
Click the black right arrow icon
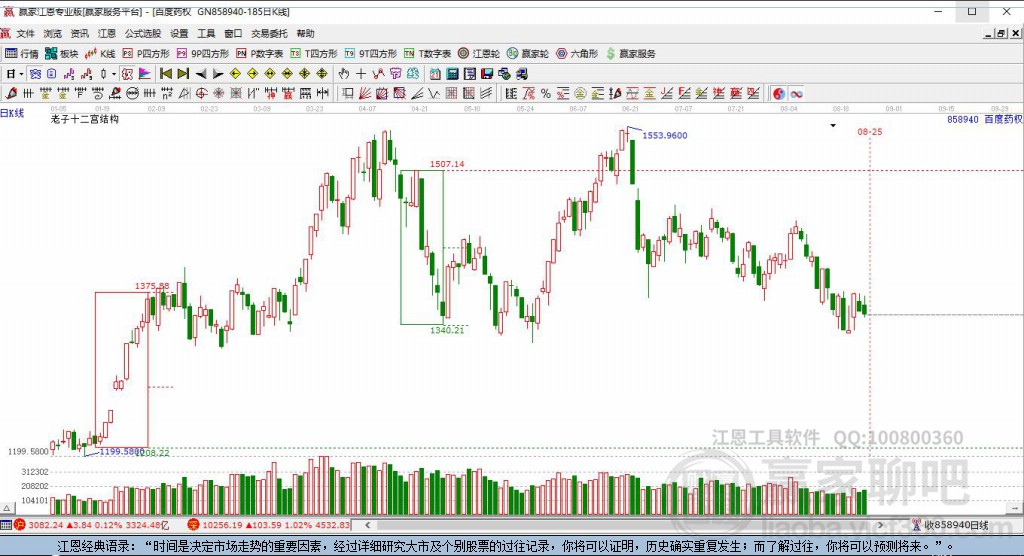pyautogui.click(x=218, y=74)
